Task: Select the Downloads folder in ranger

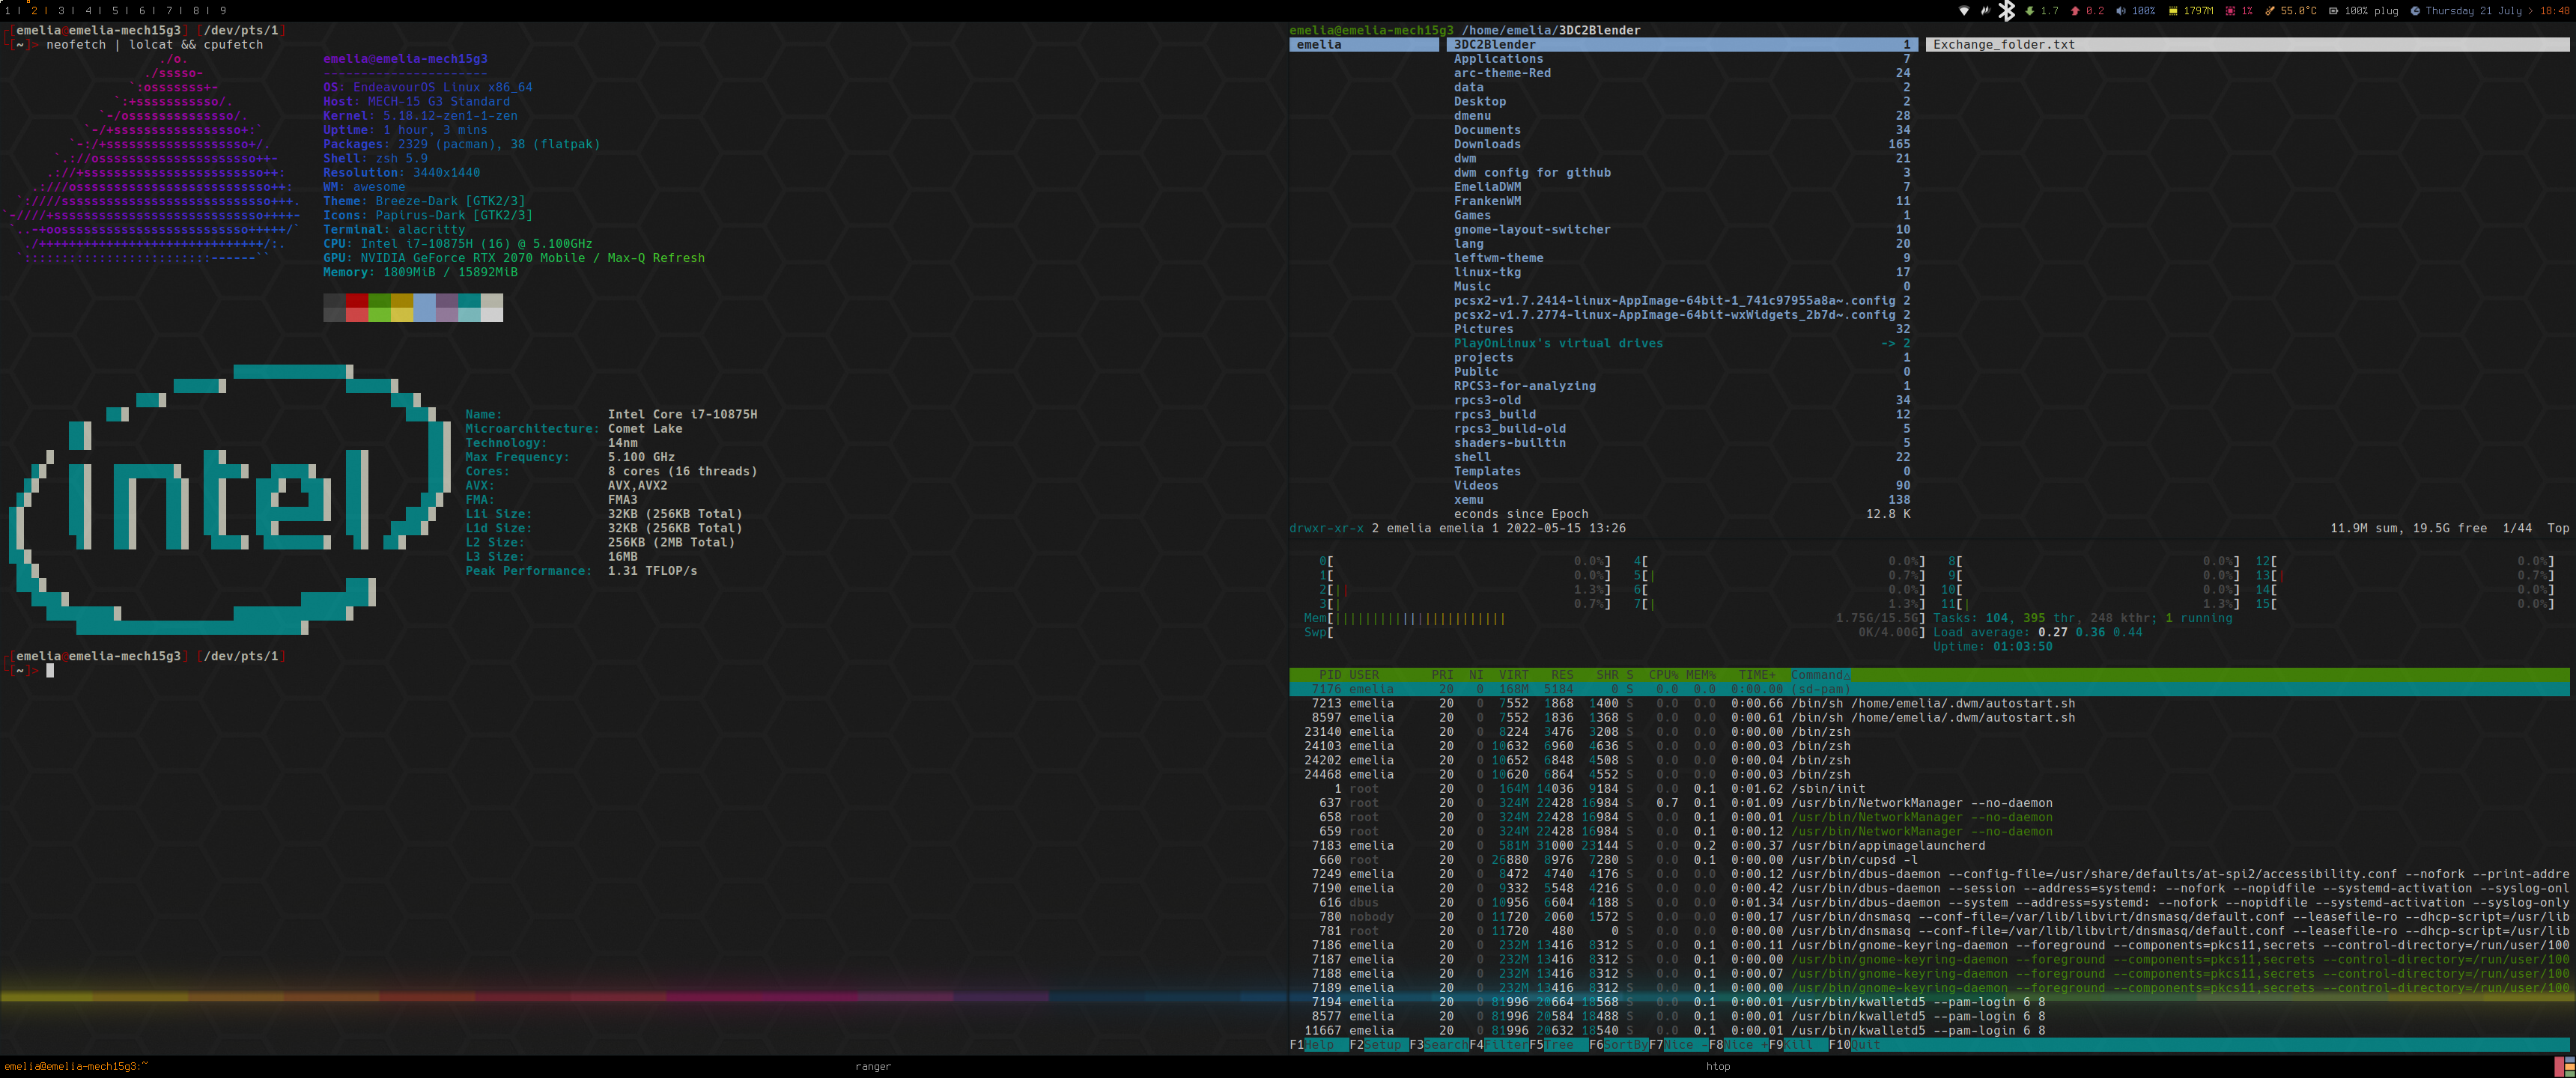Action: point(1682,144)
